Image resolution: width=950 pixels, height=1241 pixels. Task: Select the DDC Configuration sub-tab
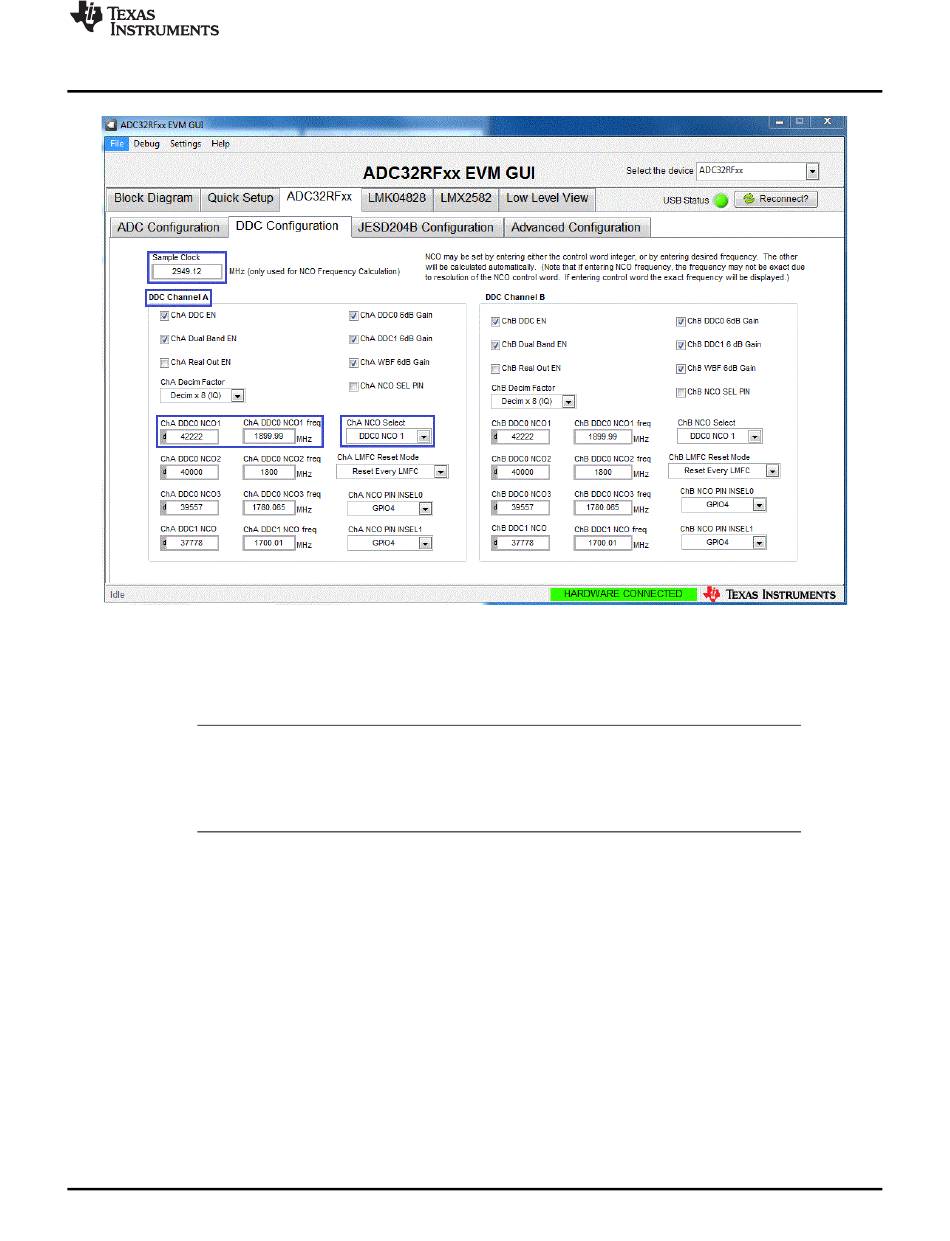(x=288, y=226)
